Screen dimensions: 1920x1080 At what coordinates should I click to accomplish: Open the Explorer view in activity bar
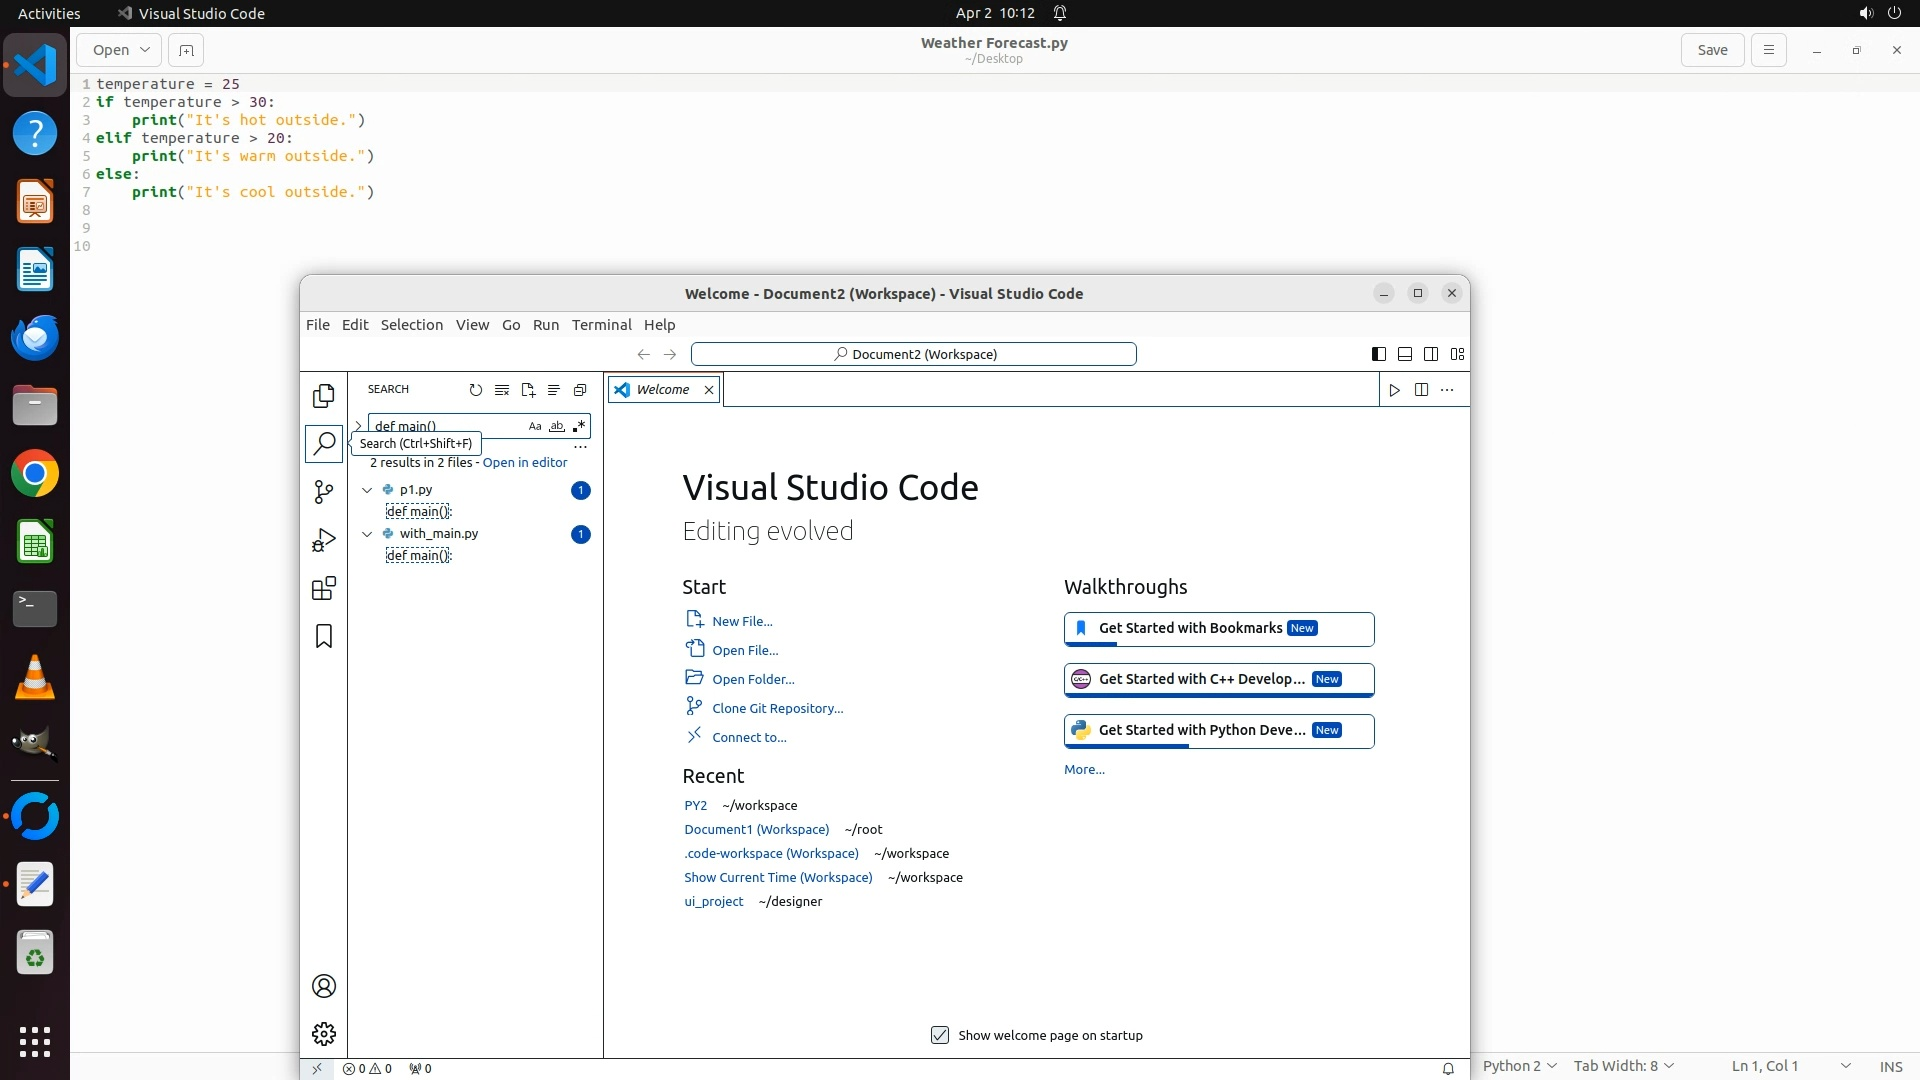[x=323, y=396]
